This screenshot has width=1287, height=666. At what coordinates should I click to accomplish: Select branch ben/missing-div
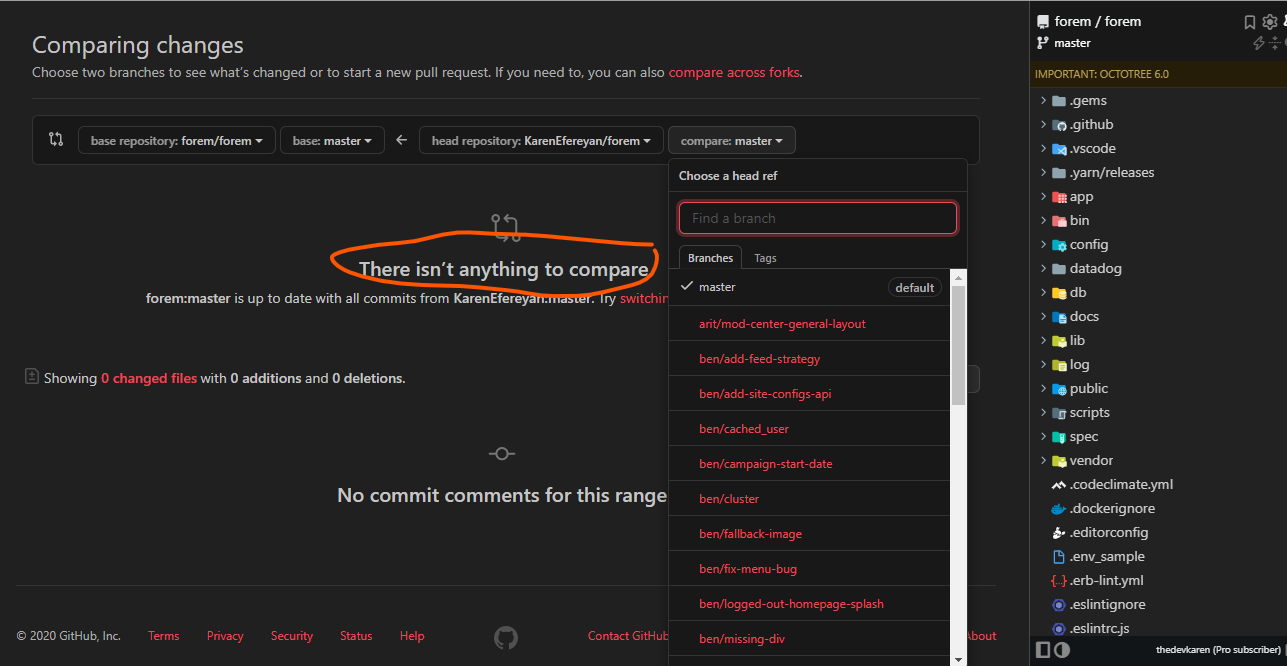[809, 638]
